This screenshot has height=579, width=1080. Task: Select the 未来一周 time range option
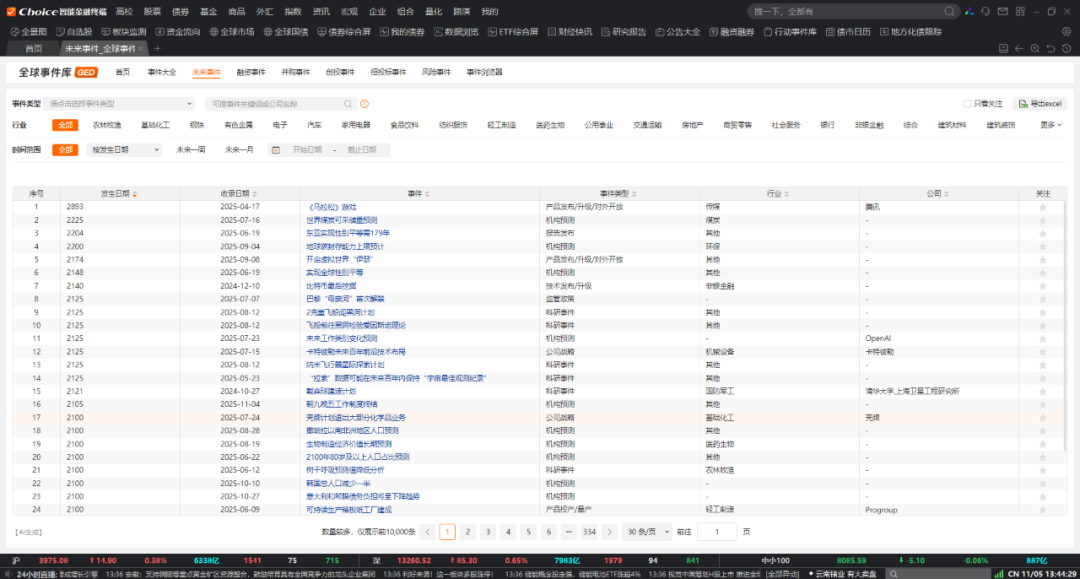190,150
